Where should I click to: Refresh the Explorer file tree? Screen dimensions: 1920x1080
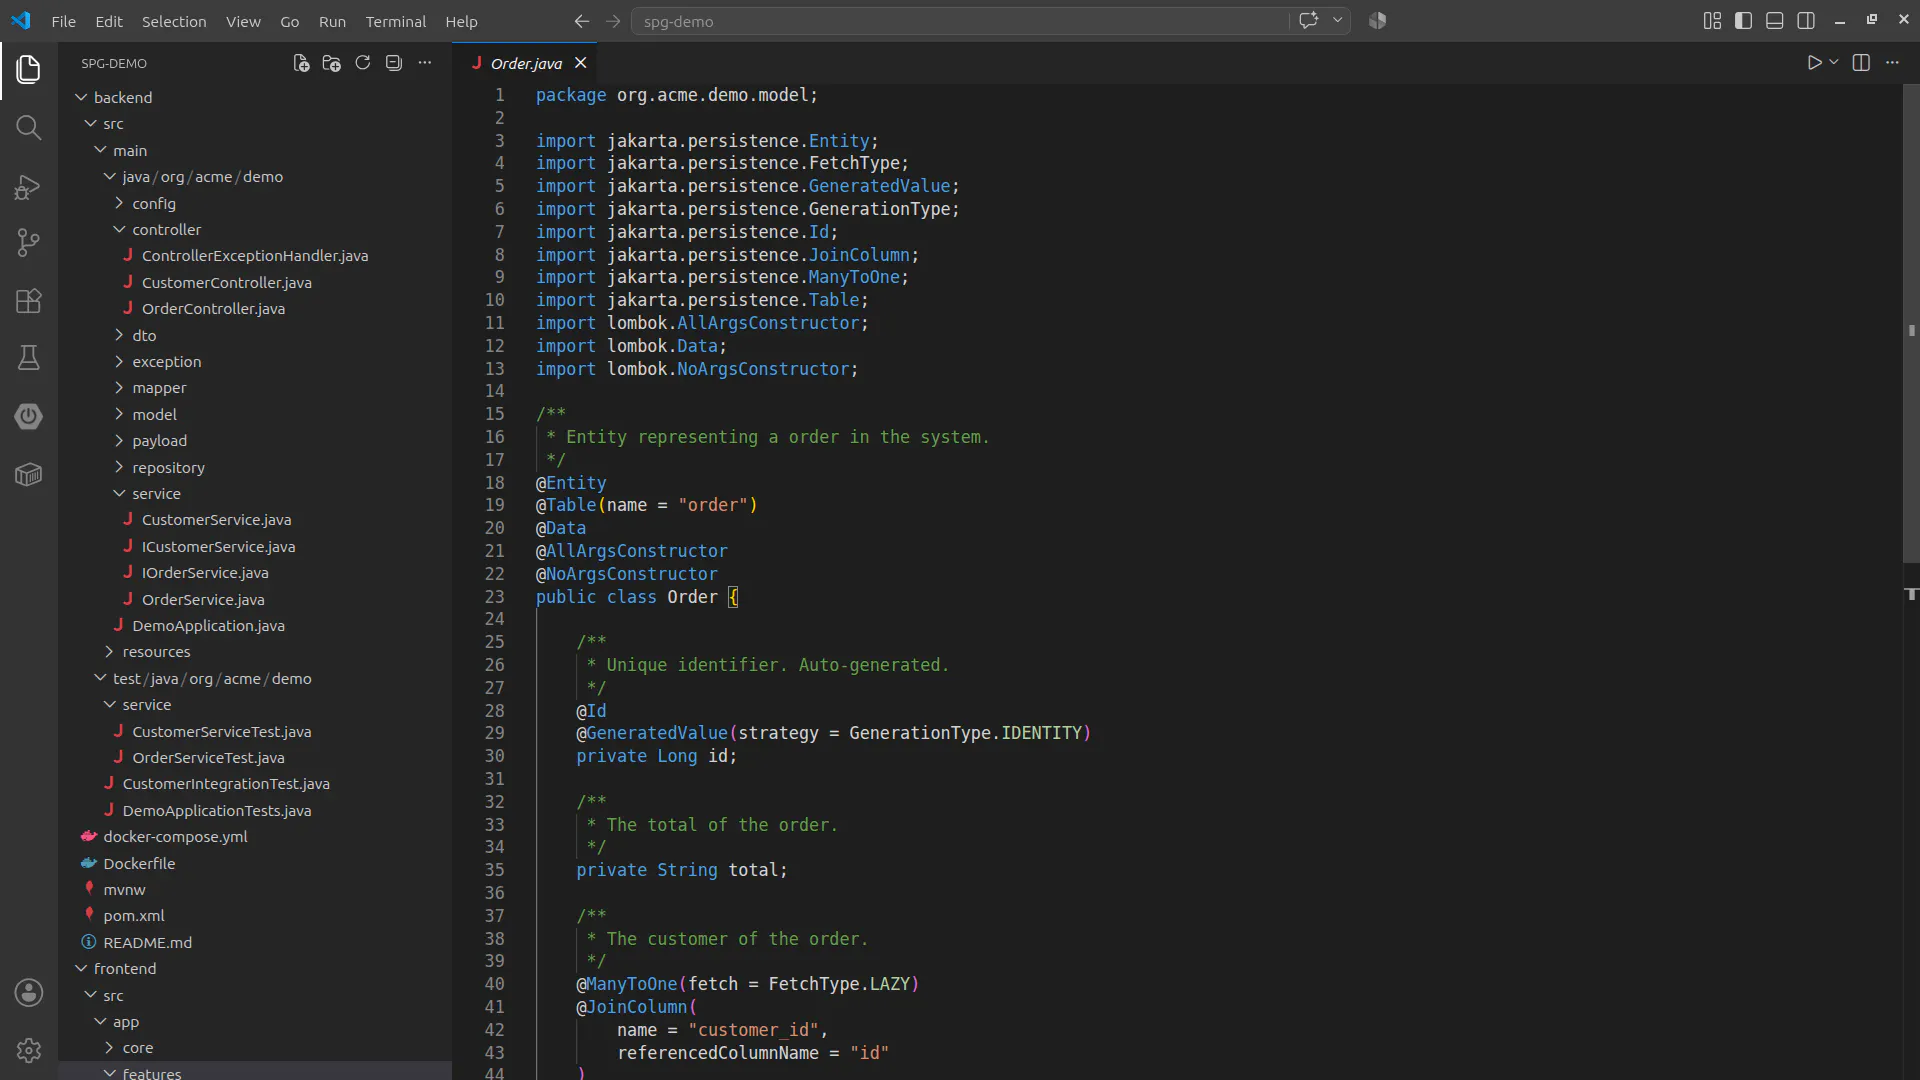click(x=363, y=63)
